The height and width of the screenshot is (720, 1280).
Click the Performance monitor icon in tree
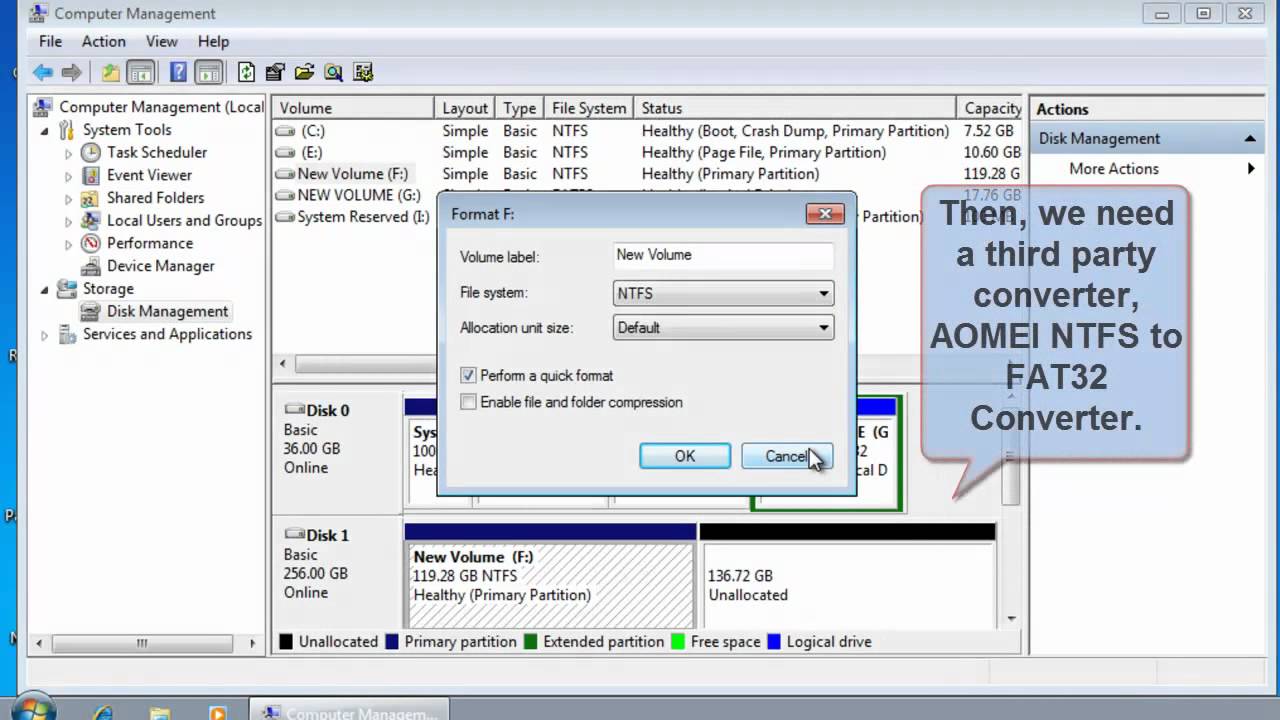point(91,243)
